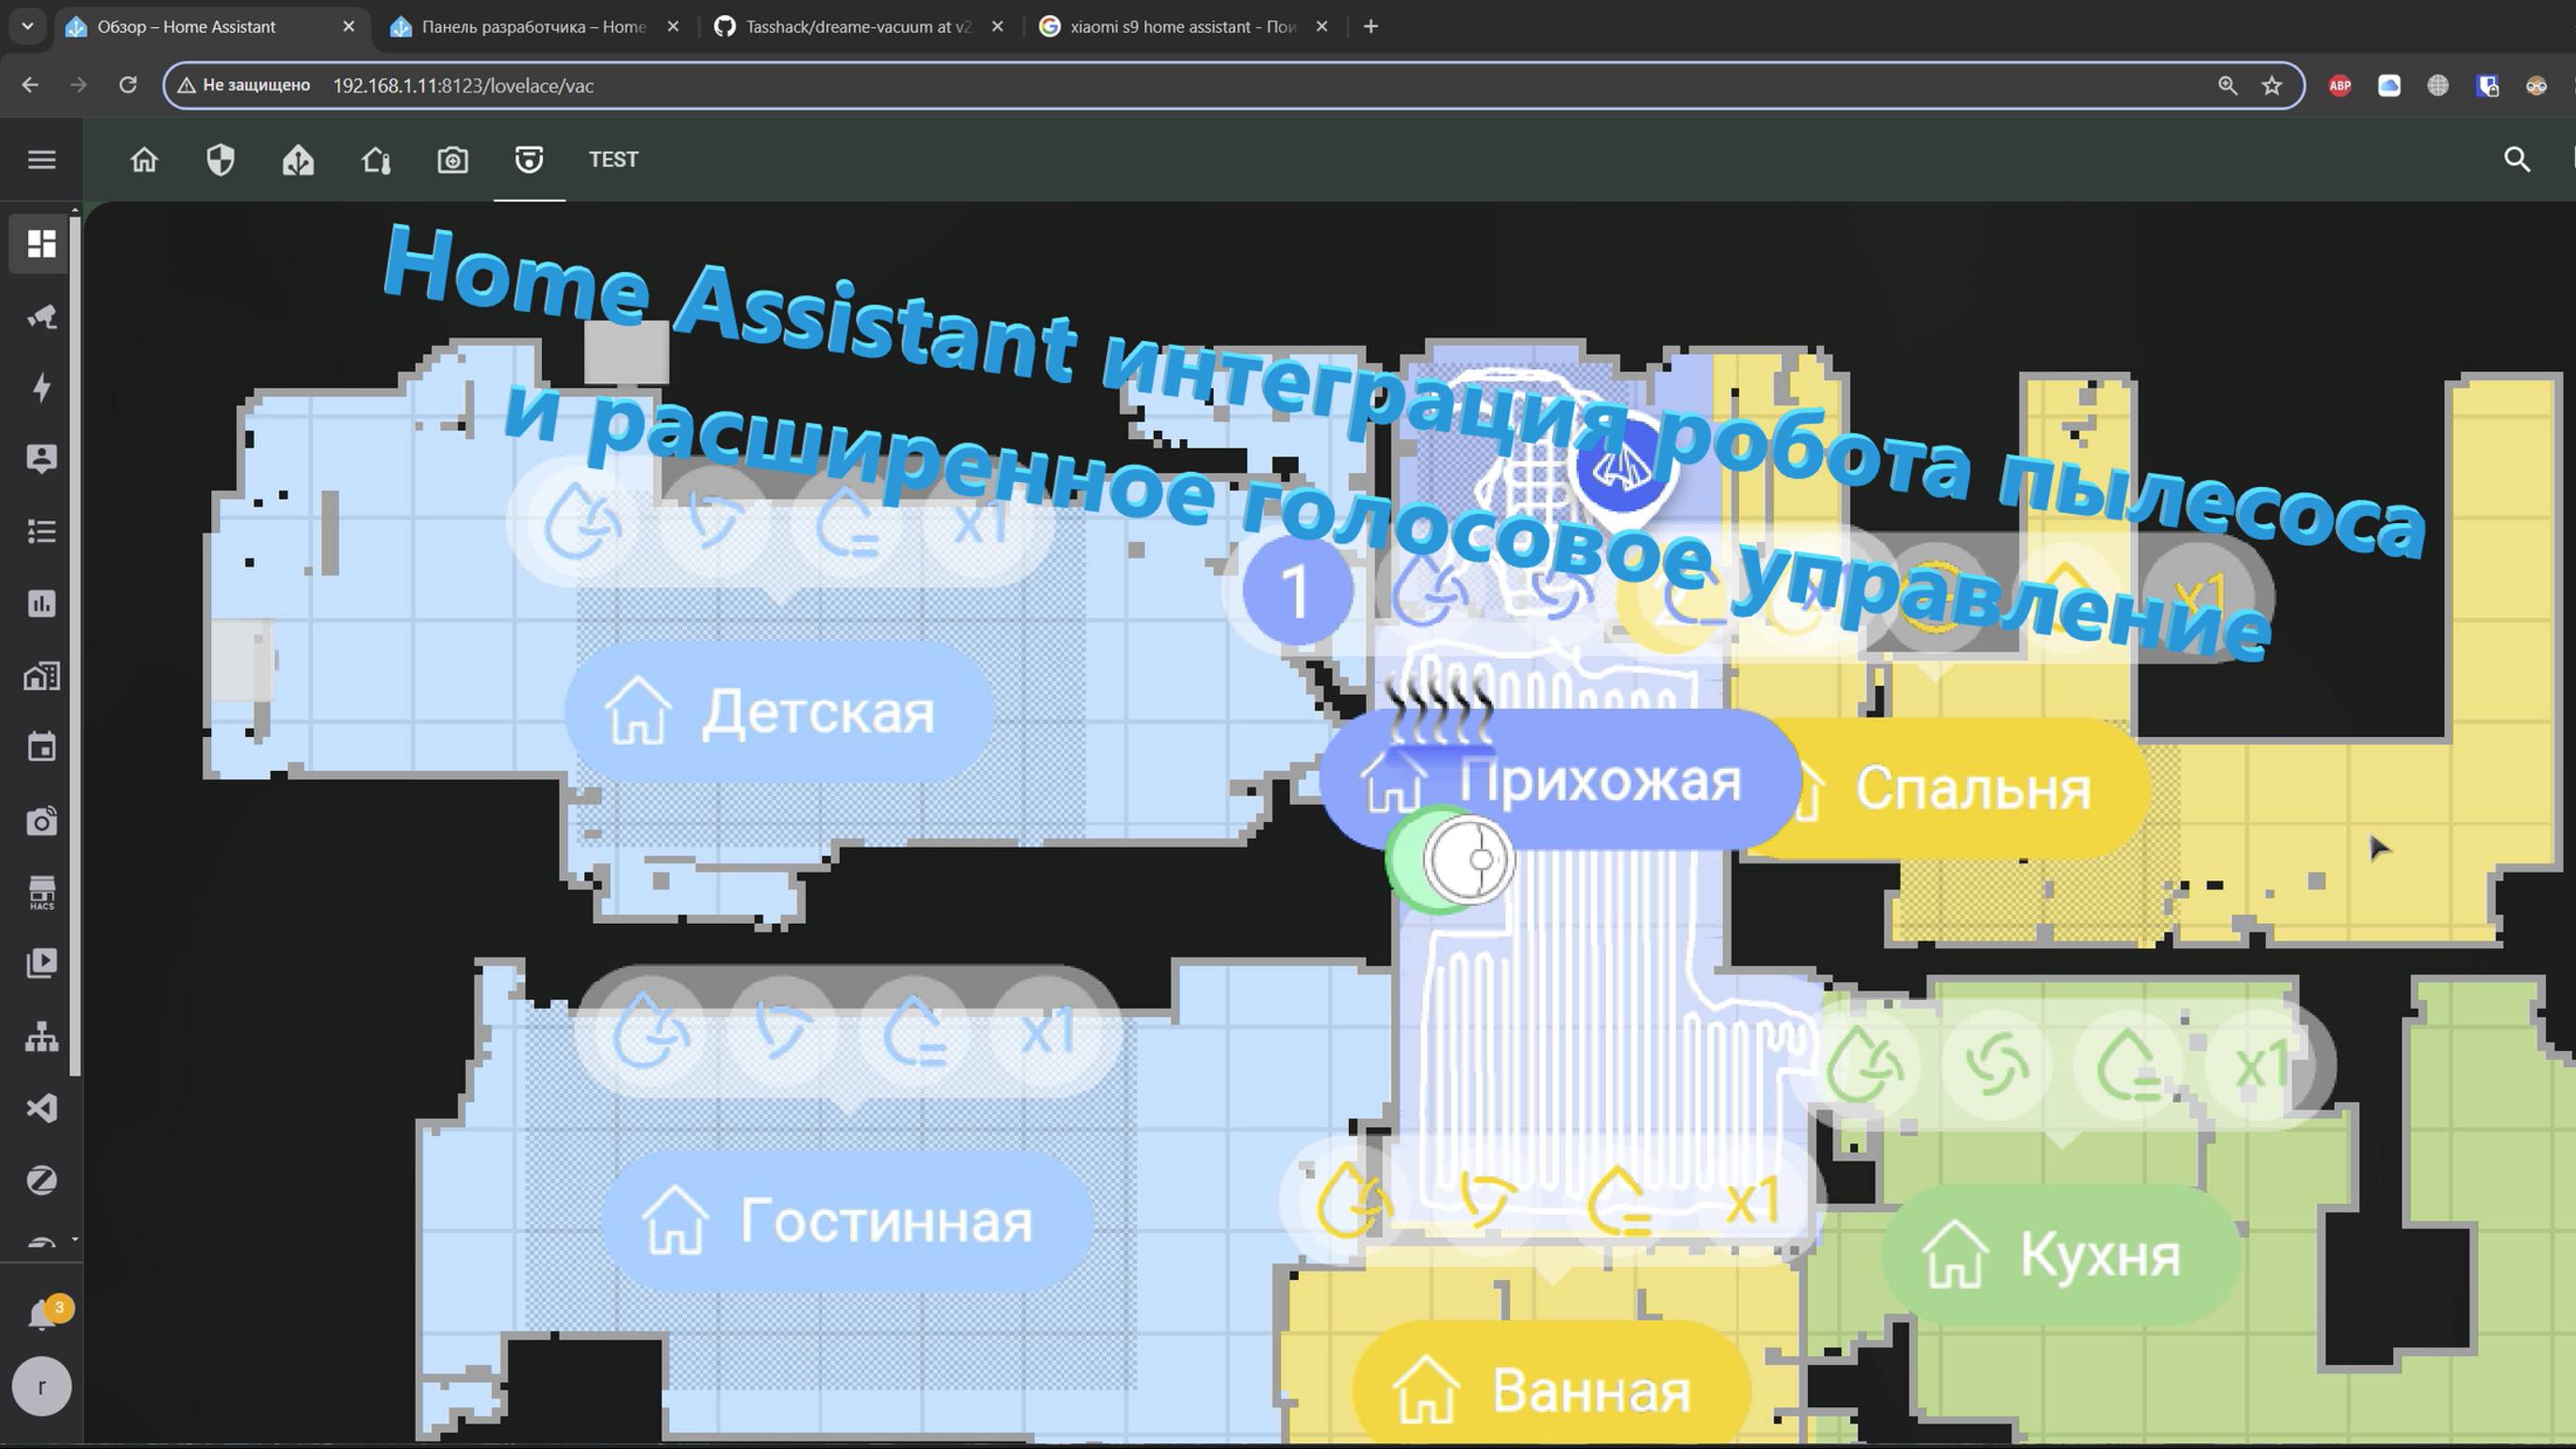Open the HACS sidebar icon
This screenshot has width=2576, height=1449.
(41, 892)
